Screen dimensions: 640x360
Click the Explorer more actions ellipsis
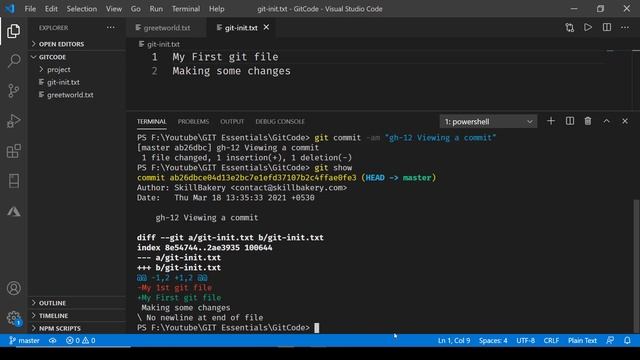point(111,28)
